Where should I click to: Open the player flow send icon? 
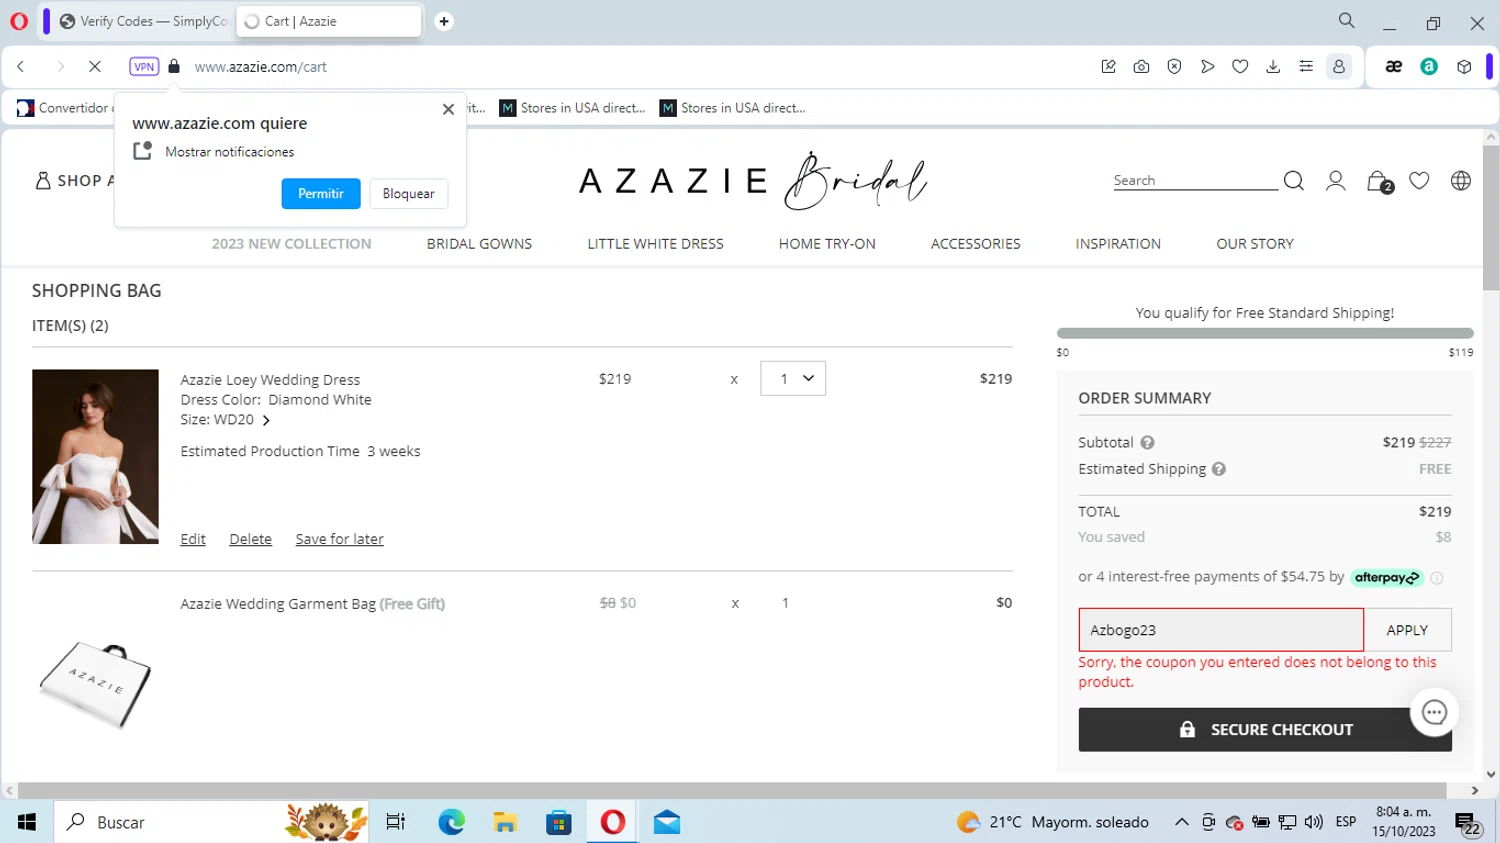pyautogui.click(x=1207, y=67)
